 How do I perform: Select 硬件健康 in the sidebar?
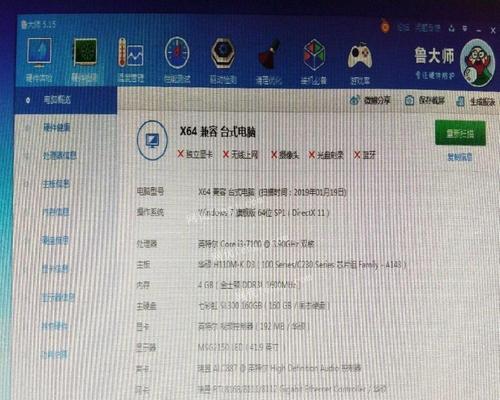[x=57, y=127]
